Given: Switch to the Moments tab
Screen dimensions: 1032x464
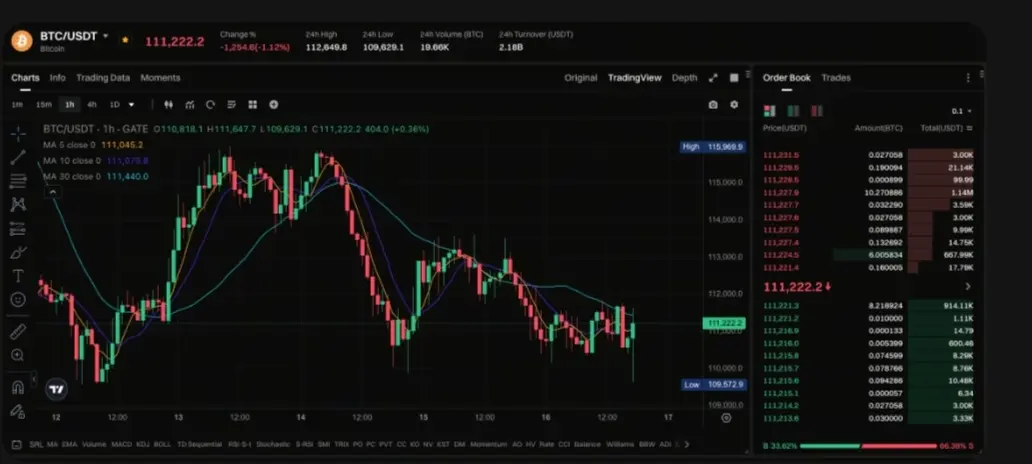Looking at the screenshot, I should 160,78.
